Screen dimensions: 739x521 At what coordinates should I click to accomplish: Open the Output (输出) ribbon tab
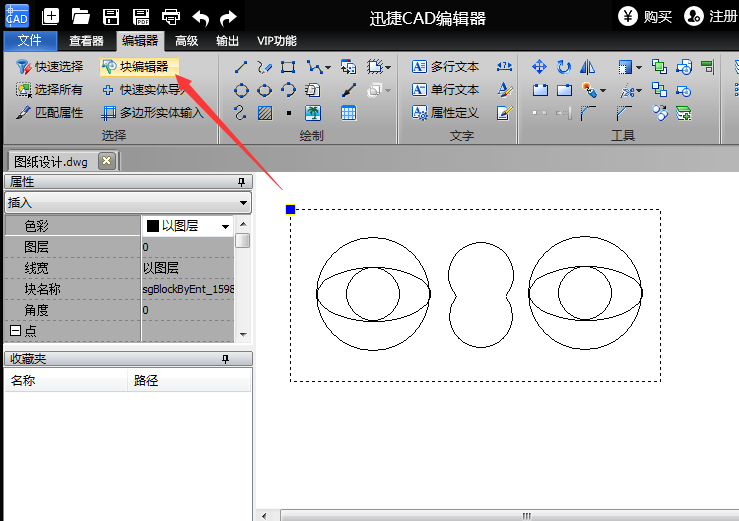click(227, 41)
